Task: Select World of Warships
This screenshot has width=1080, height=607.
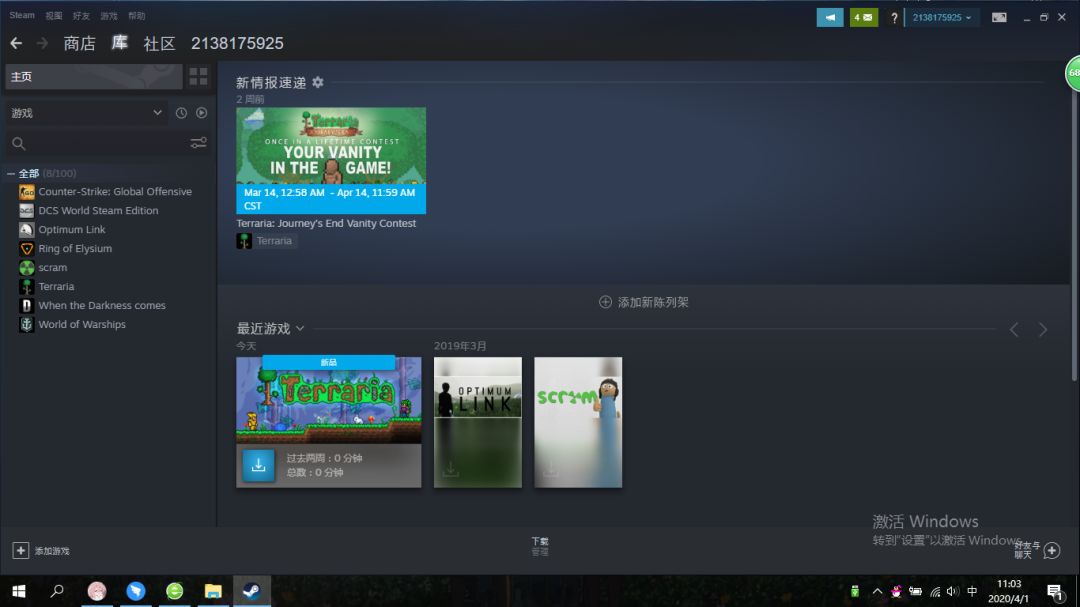Action: 82,325
